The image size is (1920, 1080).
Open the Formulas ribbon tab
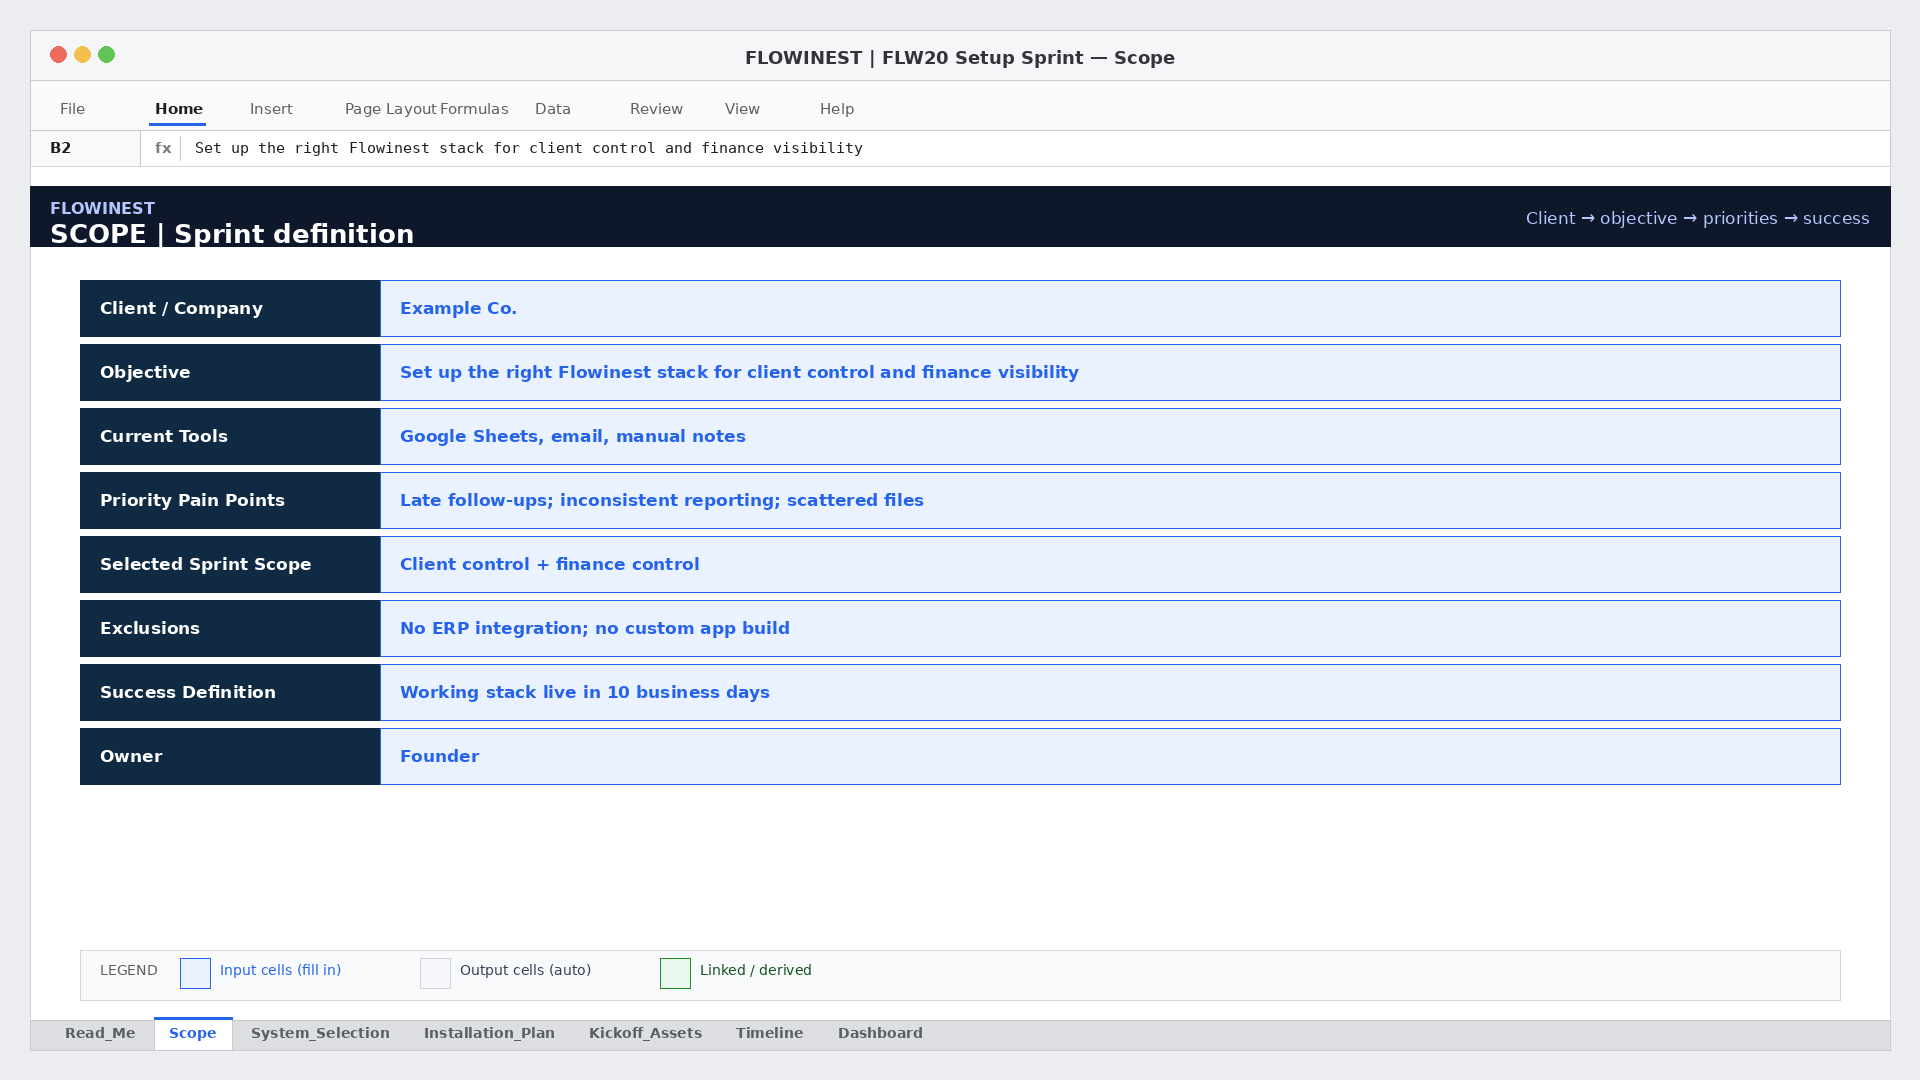point(474,109)
